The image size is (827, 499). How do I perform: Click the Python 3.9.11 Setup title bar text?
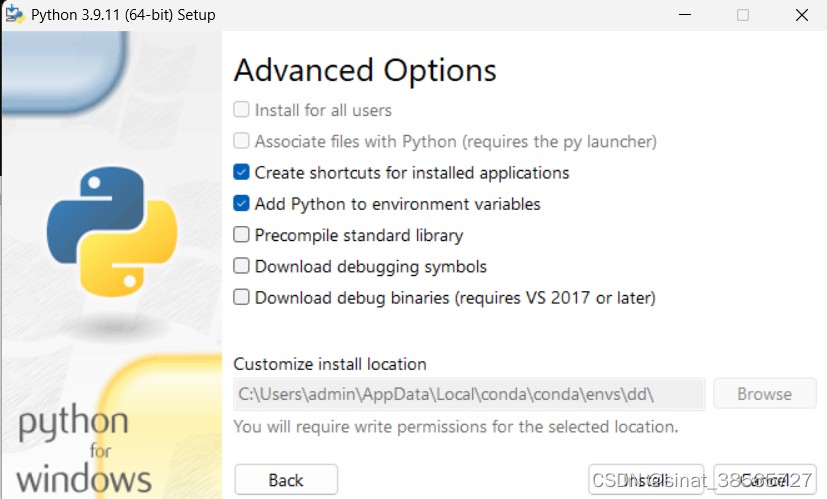point(123,15)
